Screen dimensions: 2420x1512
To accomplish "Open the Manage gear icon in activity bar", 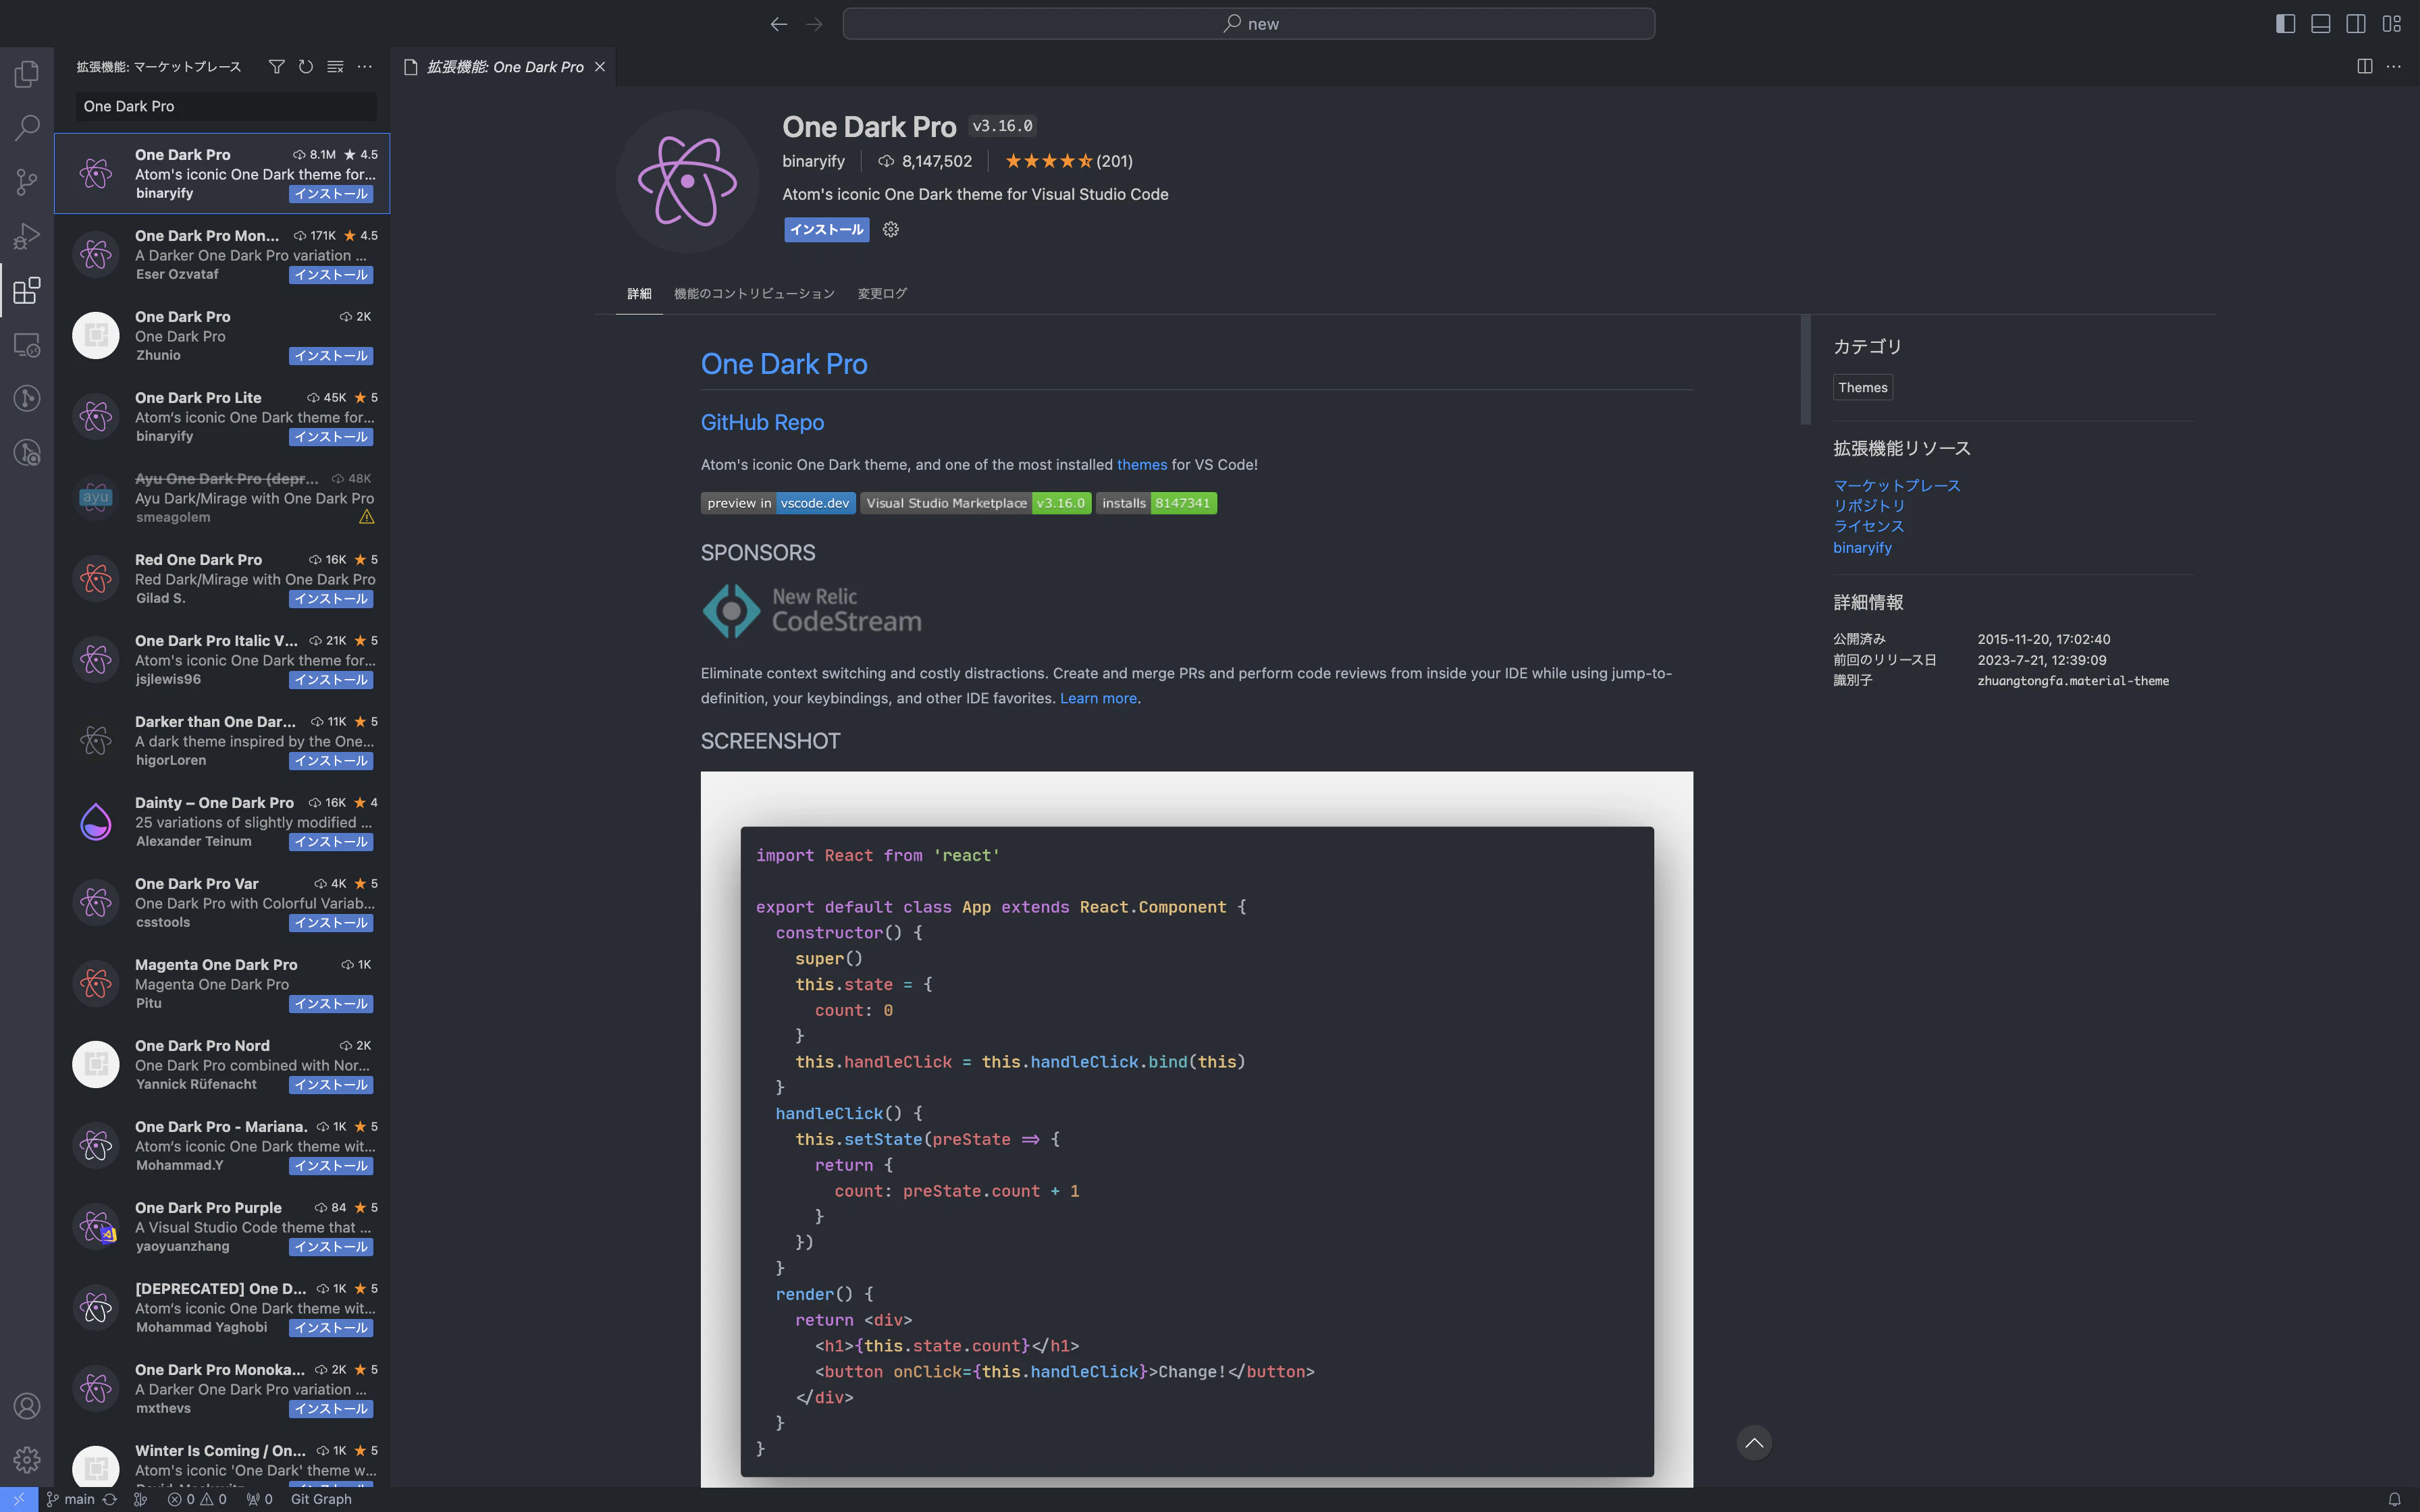I will click(x=27, y=1459).
